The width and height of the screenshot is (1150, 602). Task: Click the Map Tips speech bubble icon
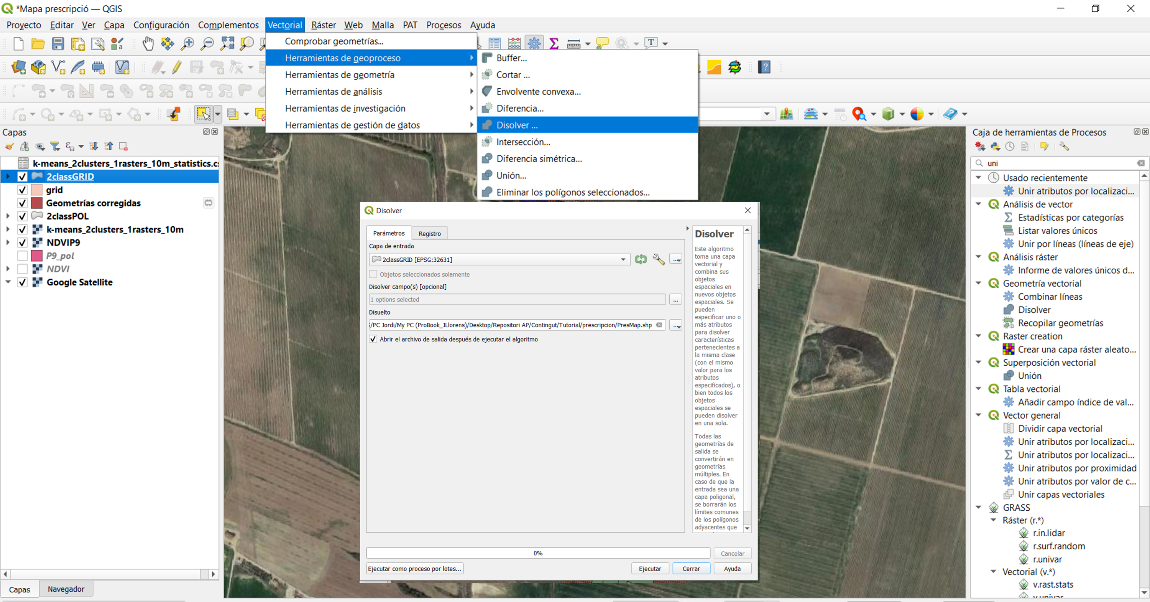click(x=602, y=44)
